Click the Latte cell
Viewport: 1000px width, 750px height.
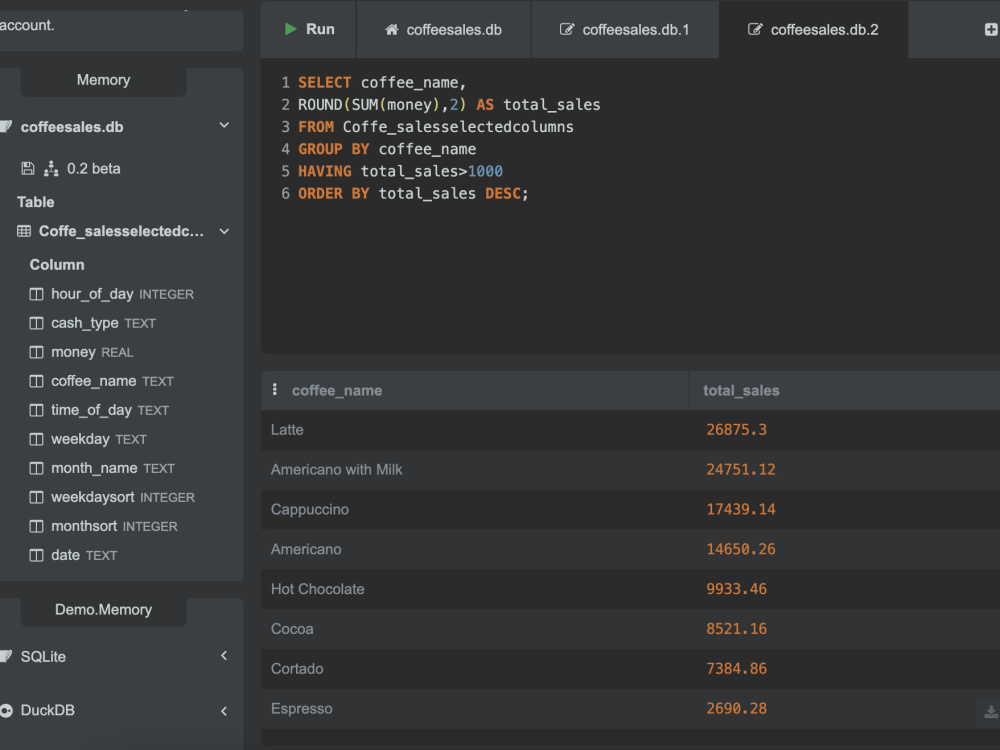click(x=287, y=430)
